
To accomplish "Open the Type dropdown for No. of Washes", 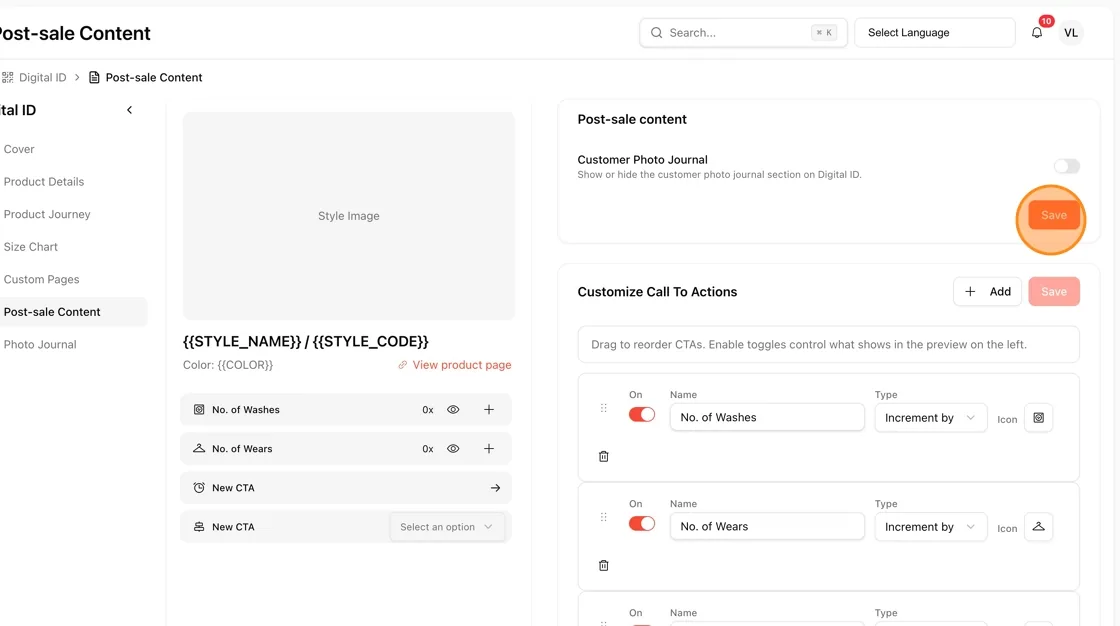I will coord(930,418).
